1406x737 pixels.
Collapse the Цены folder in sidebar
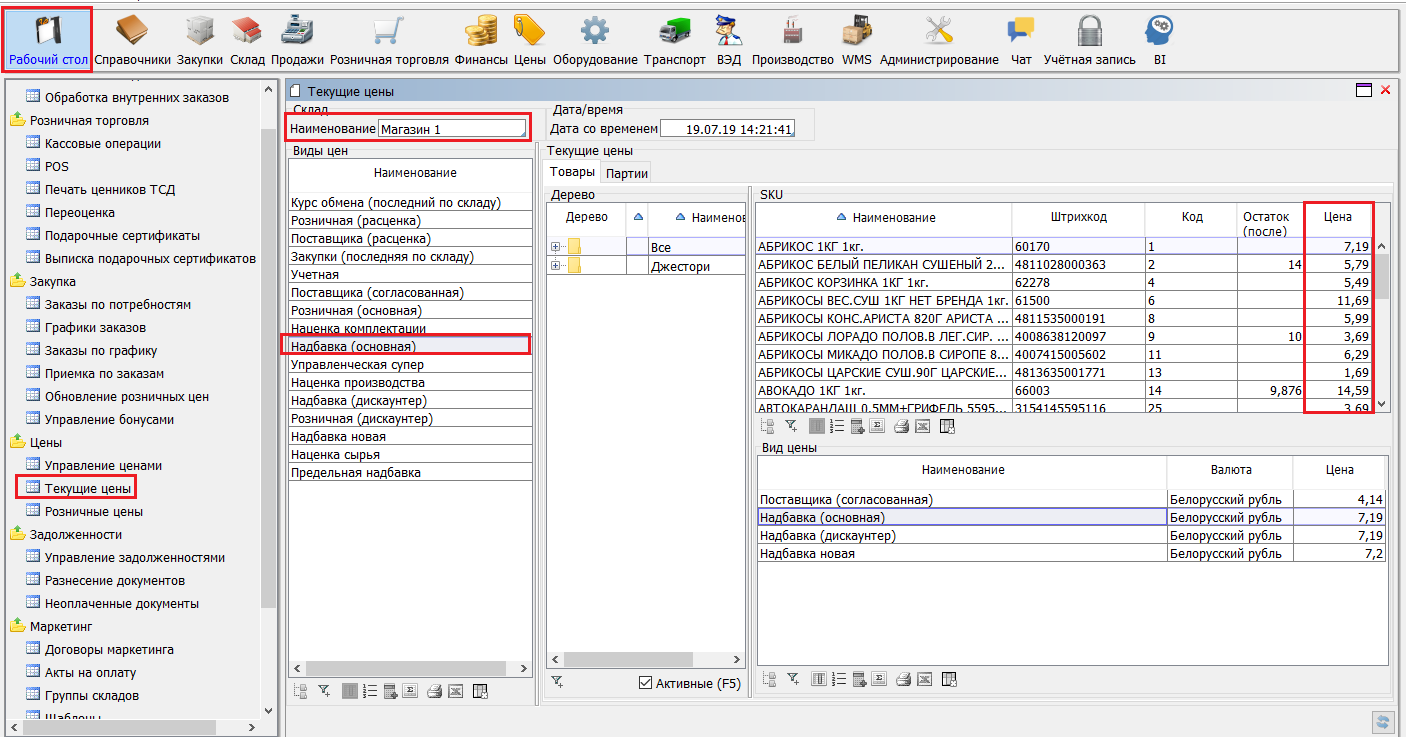pos(19,442)
